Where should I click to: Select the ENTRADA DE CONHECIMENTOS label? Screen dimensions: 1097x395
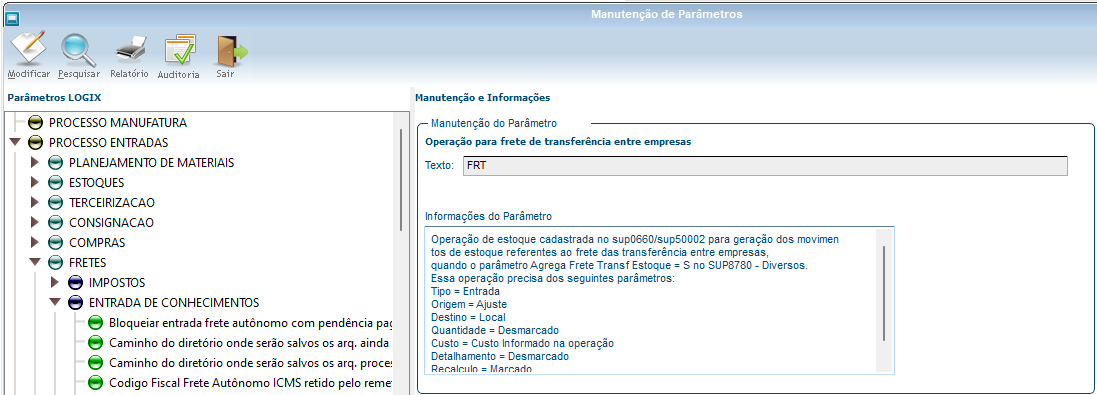tap(174, 303)
